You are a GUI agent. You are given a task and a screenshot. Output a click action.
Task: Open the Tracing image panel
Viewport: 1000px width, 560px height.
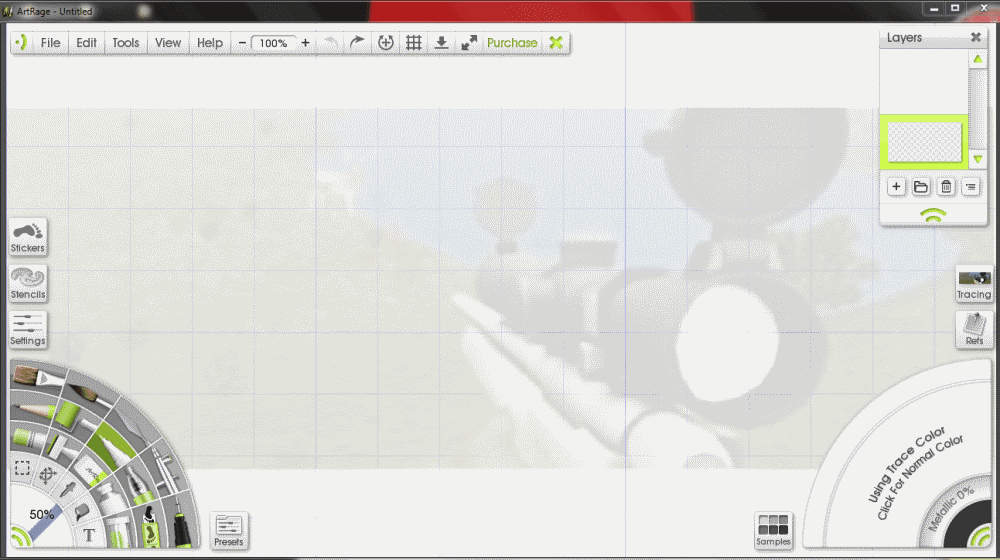coord(974,284)
